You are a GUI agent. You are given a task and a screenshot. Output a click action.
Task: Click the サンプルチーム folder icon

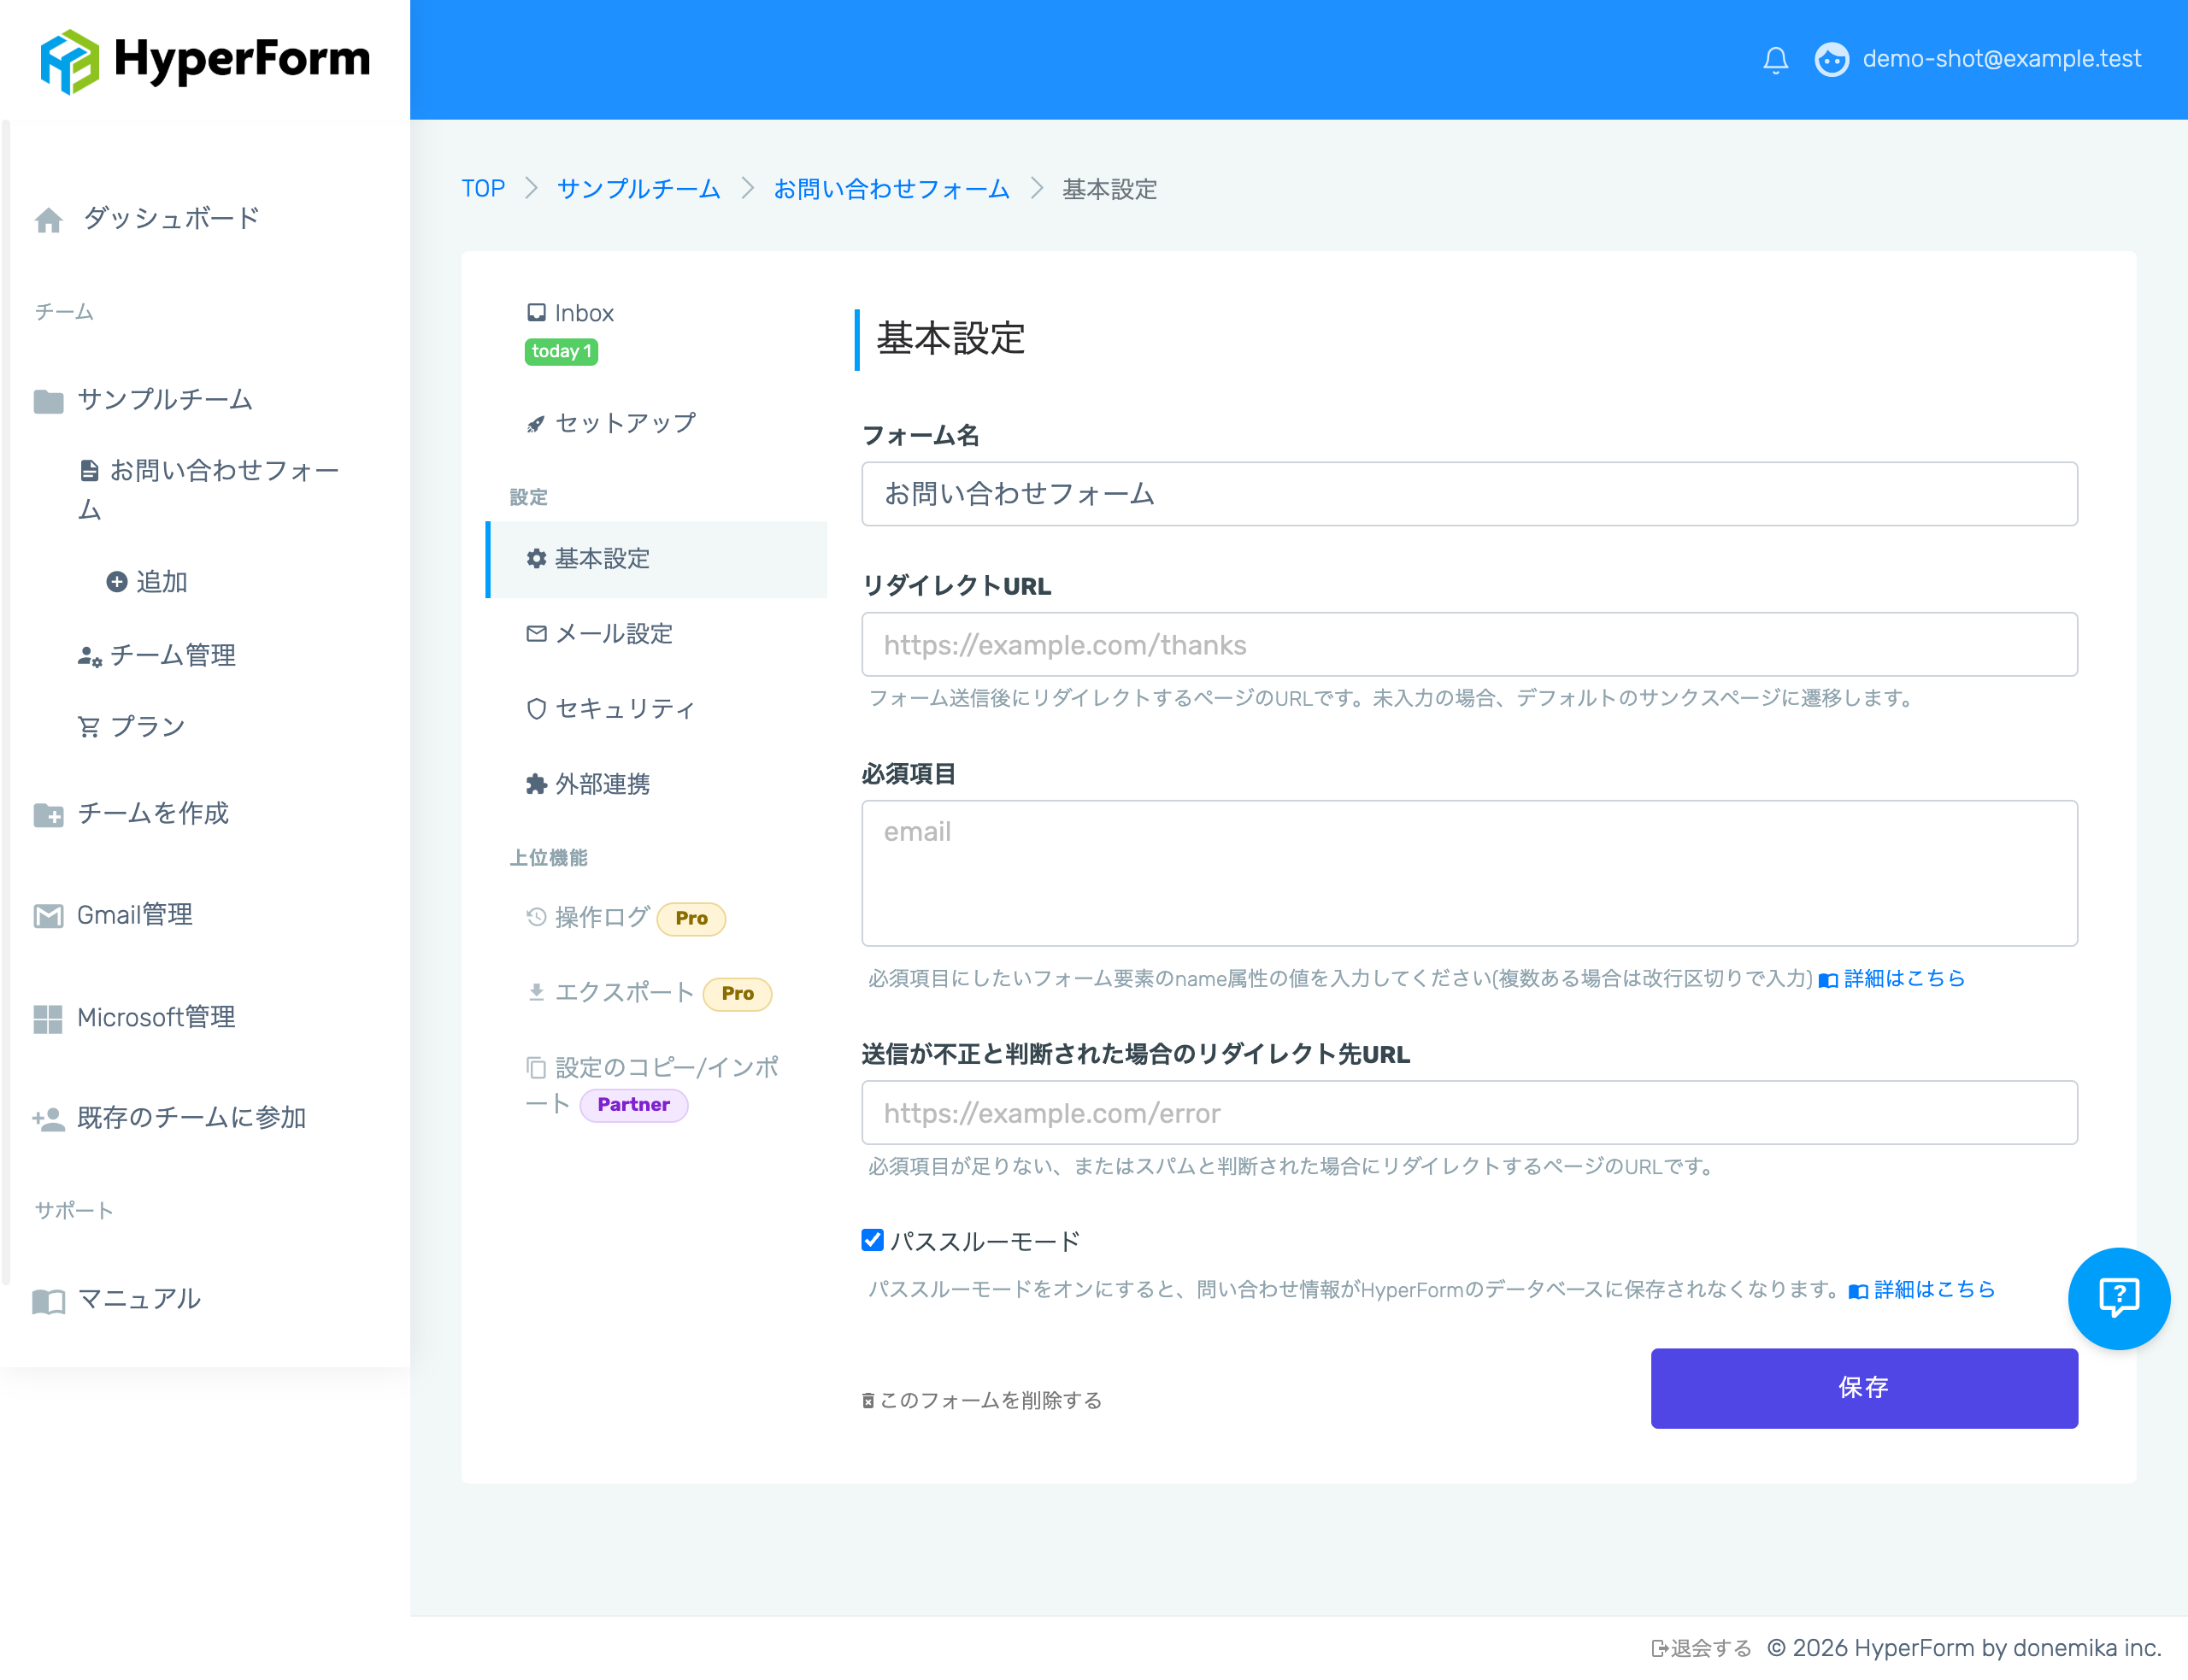[48, 401]
